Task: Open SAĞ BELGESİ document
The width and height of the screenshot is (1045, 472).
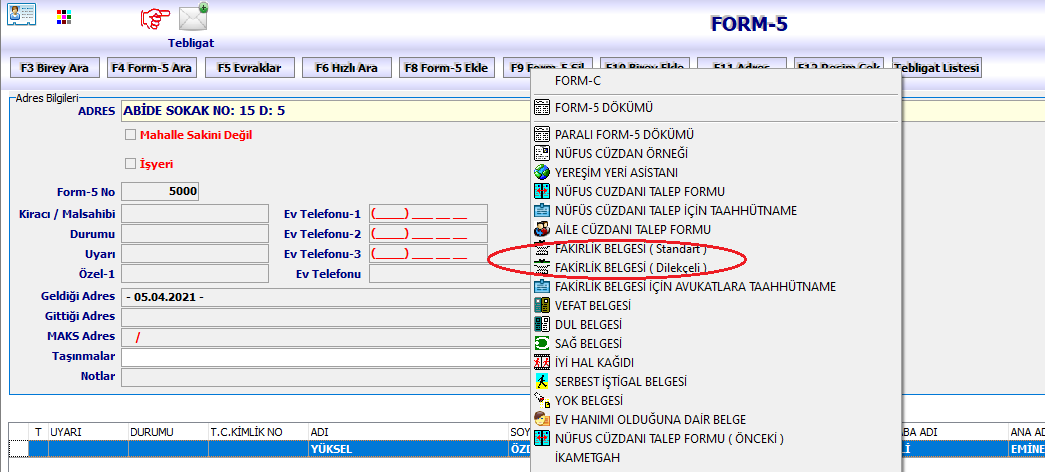Action: pyautogui.click(x=588, y=343)
